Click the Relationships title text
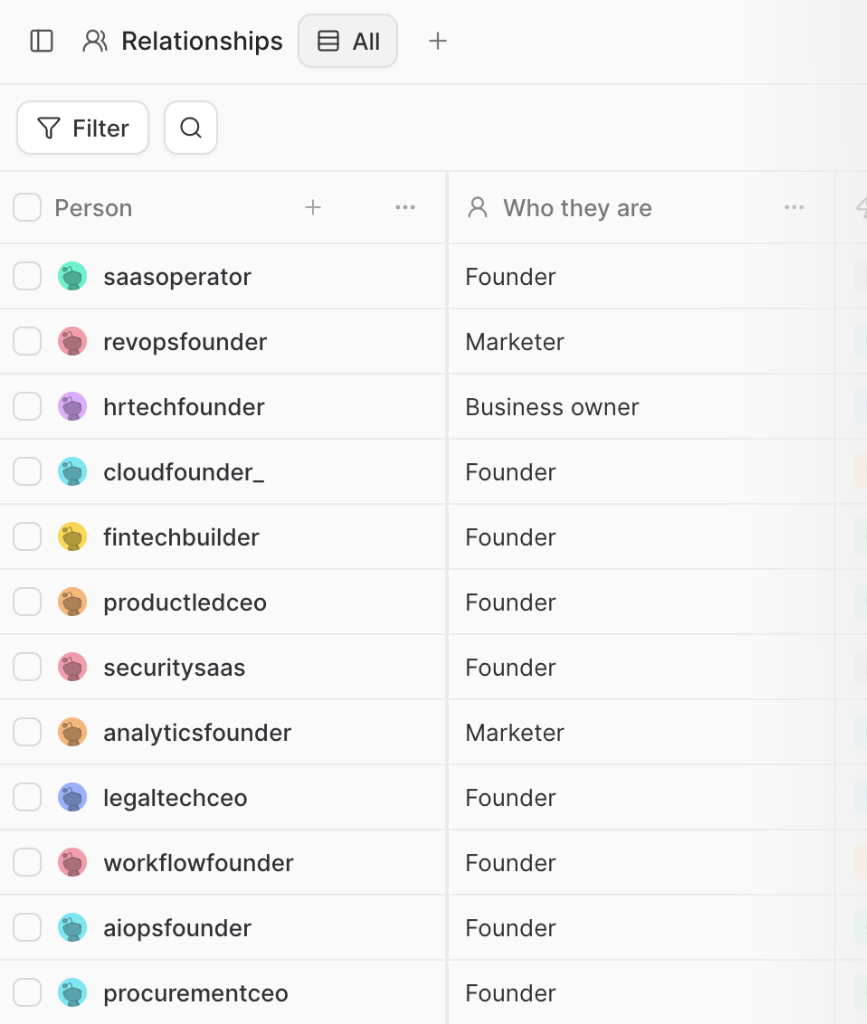The height and width of the screenshot is (1024, 867). (202, 41)
